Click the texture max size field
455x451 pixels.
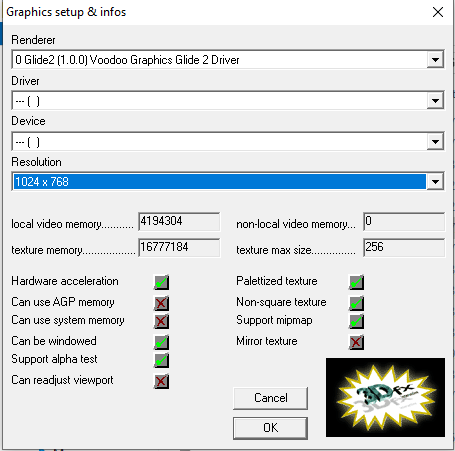tap(404, 247)
